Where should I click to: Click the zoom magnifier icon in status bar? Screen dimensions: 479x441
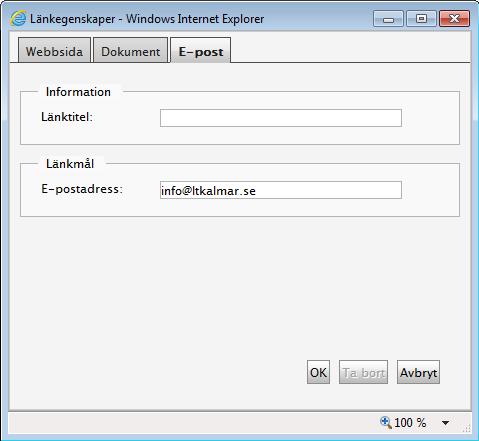tap(386, 422)
